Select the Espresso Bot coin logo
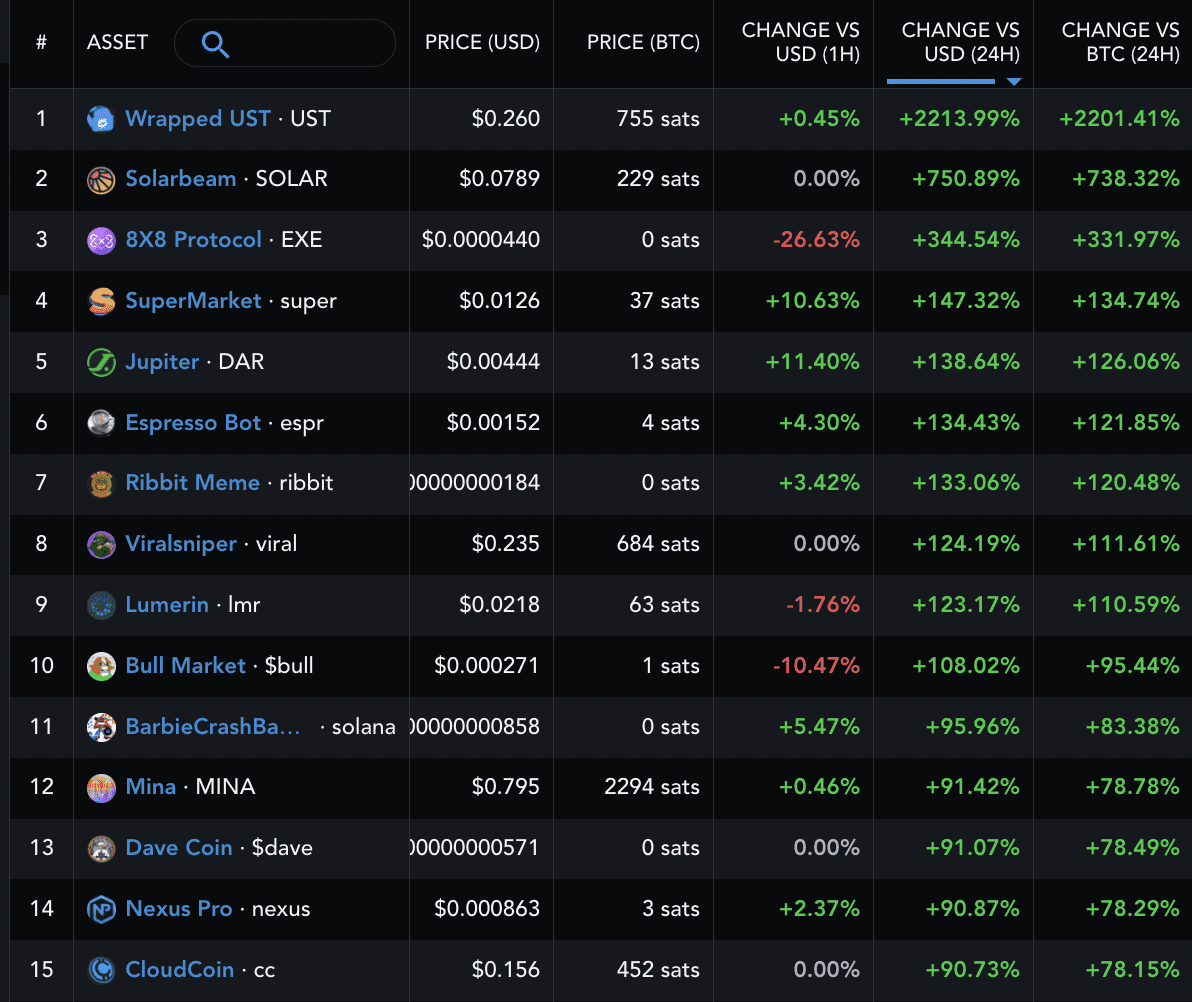Screen dimensions: 1192x1002 pos(101,422)
